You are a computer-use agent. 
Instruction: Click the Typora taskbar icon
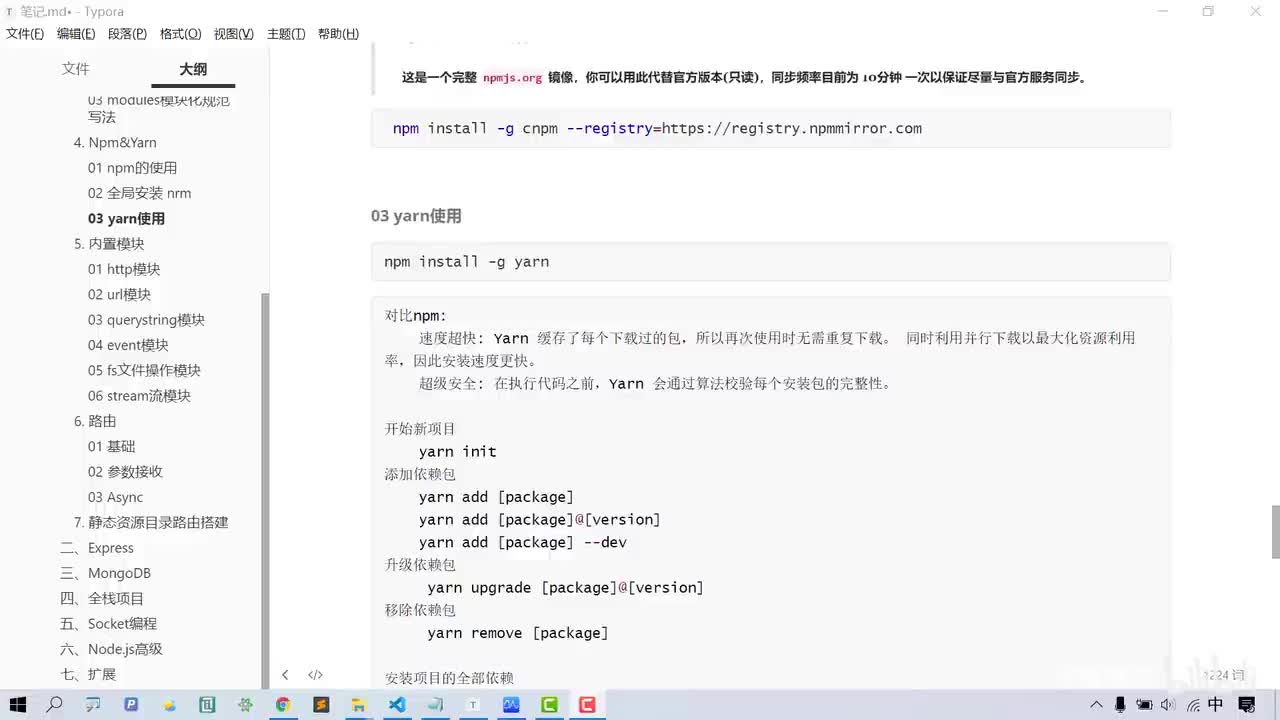[x=473, y=705]
